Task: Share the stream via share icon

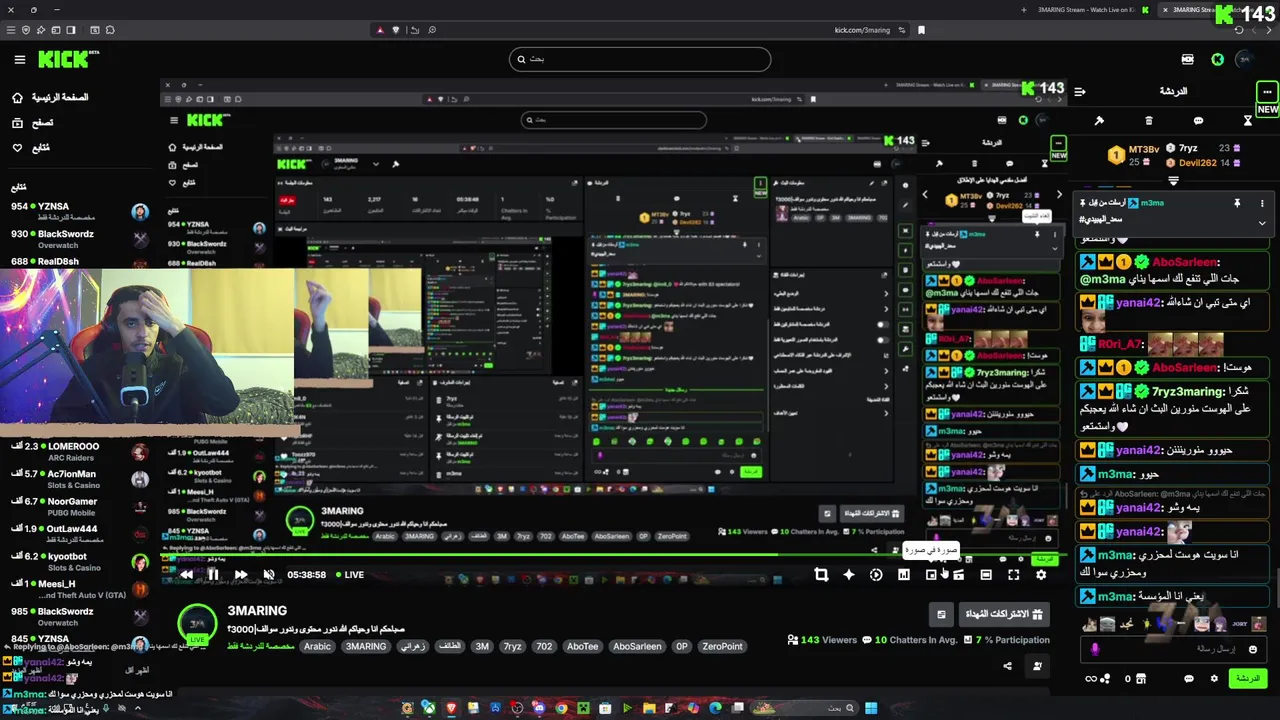Action: pyautogui.click(x=1007, y=666)
